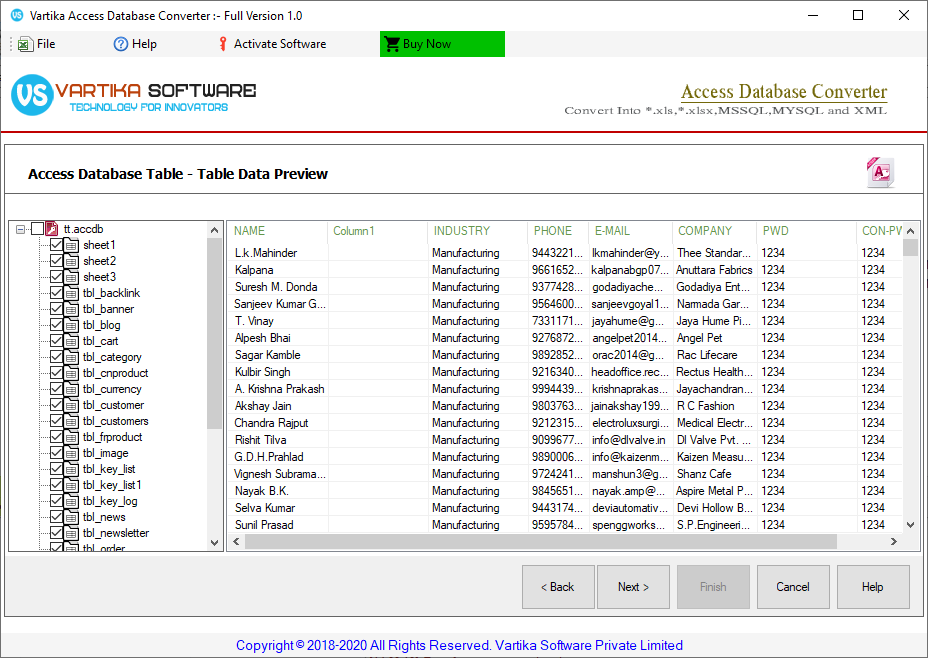Image resolution: width=928 pixels, height=658 pixels.
Task: Uncheck the tbl_blog checkbox
Action: pos(57,325)
